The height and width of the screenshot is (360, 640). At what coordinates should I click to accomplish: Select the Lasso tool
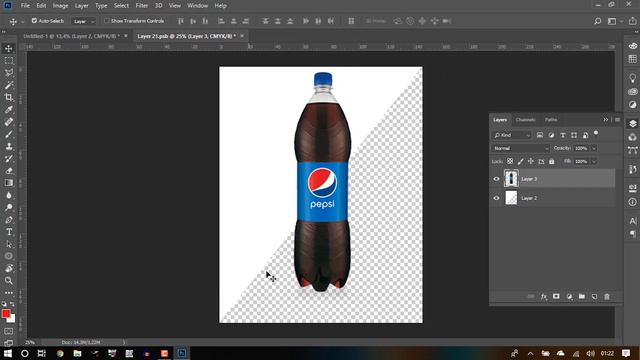click(x=9, y=73)
